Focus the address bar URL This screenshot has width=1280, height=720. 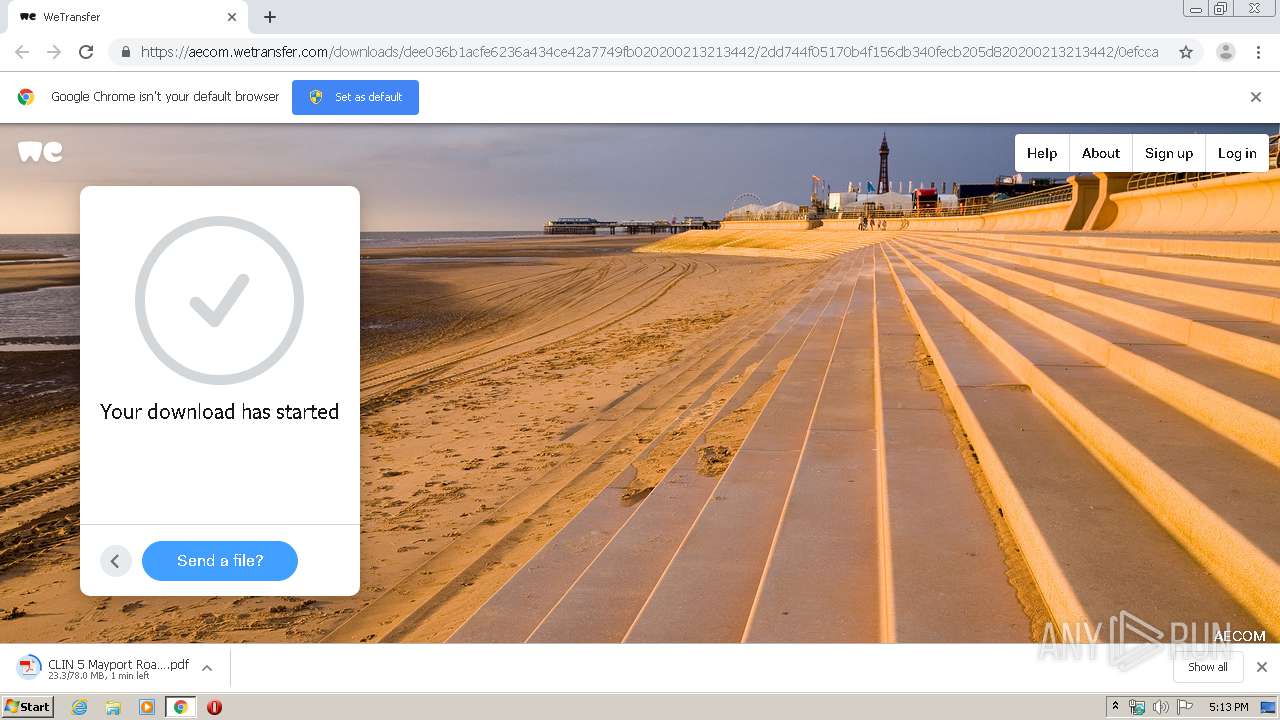(x=649, y=52)
